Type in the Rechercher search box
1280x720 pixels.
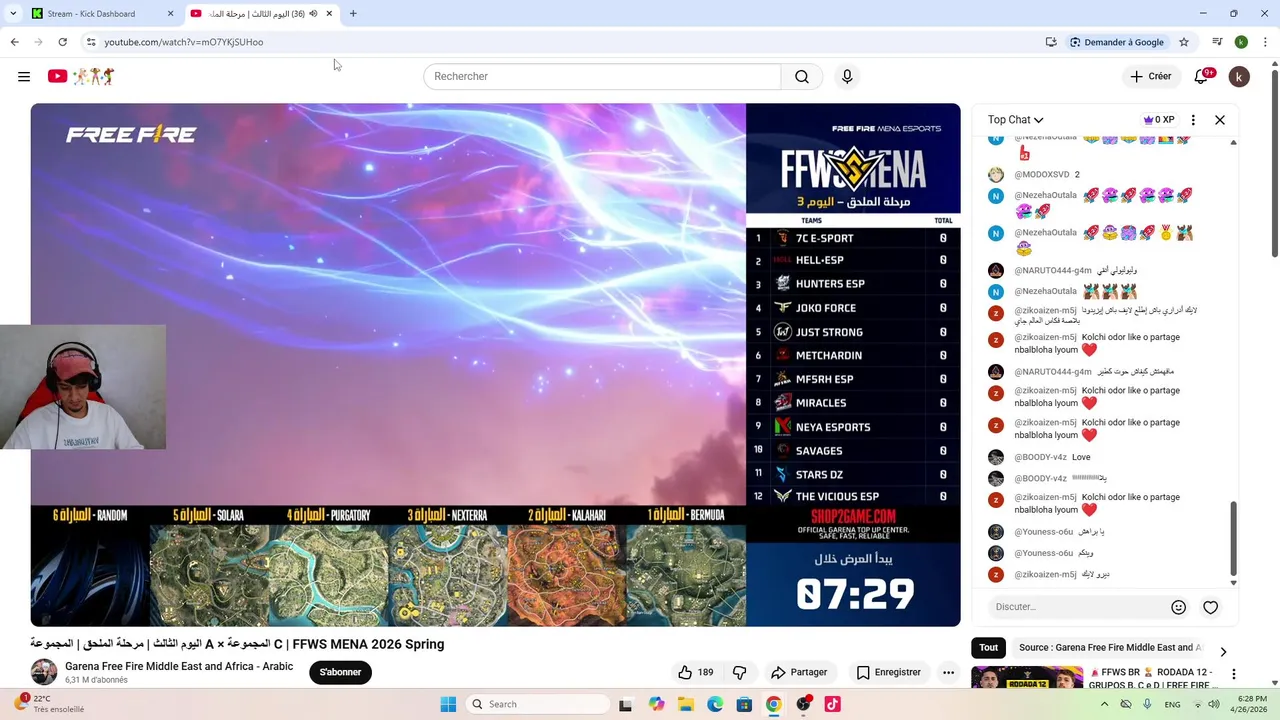coord(602,77)
